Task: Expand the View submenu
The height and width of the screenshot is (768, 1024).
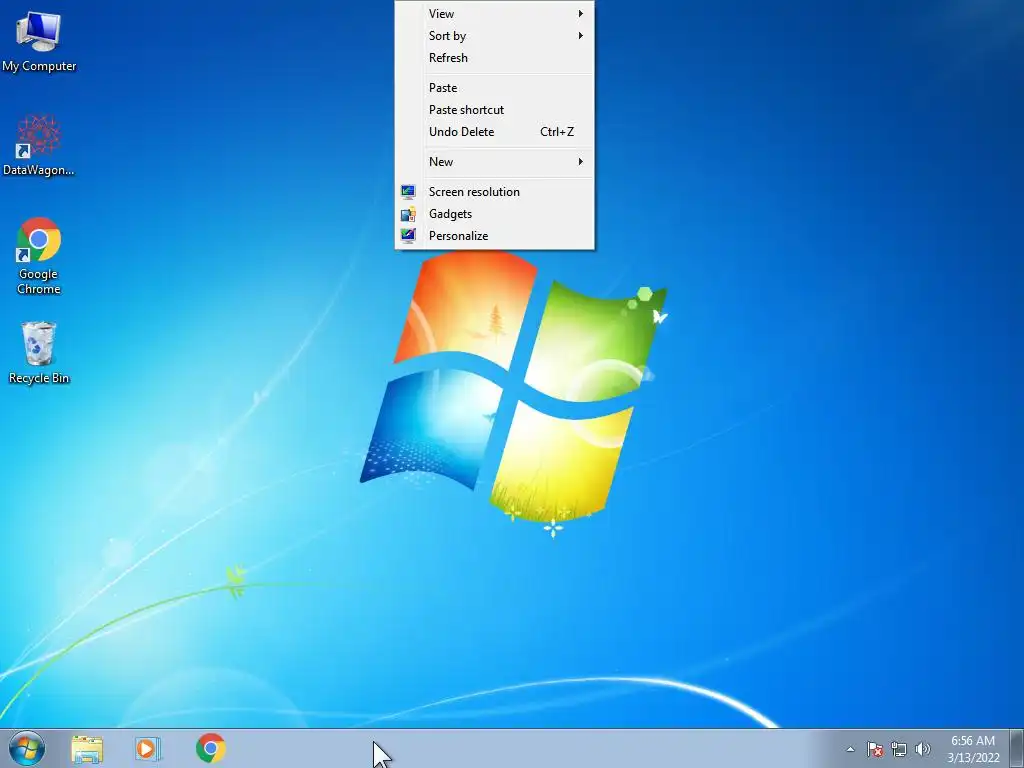Action: [x=494, y=14]
